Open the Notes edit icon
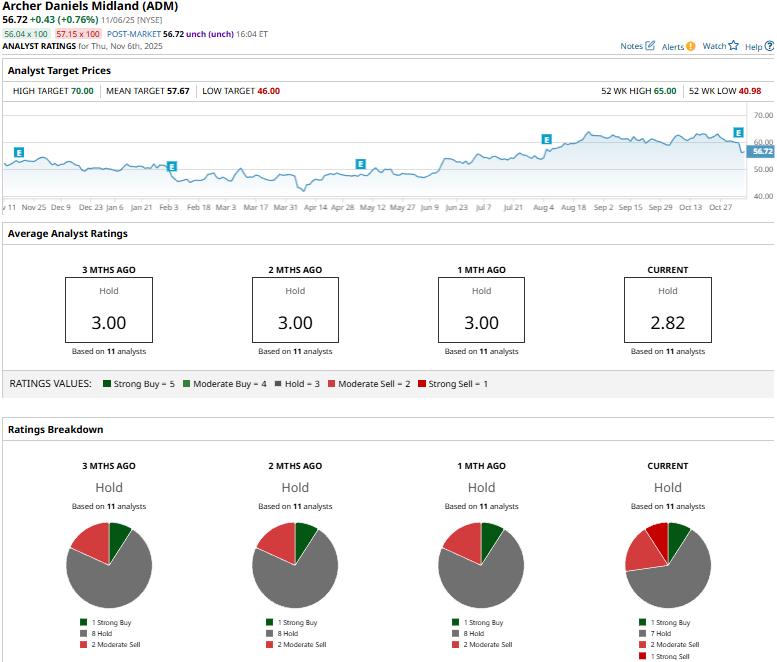777x662 pixels. tap(651, 46)
